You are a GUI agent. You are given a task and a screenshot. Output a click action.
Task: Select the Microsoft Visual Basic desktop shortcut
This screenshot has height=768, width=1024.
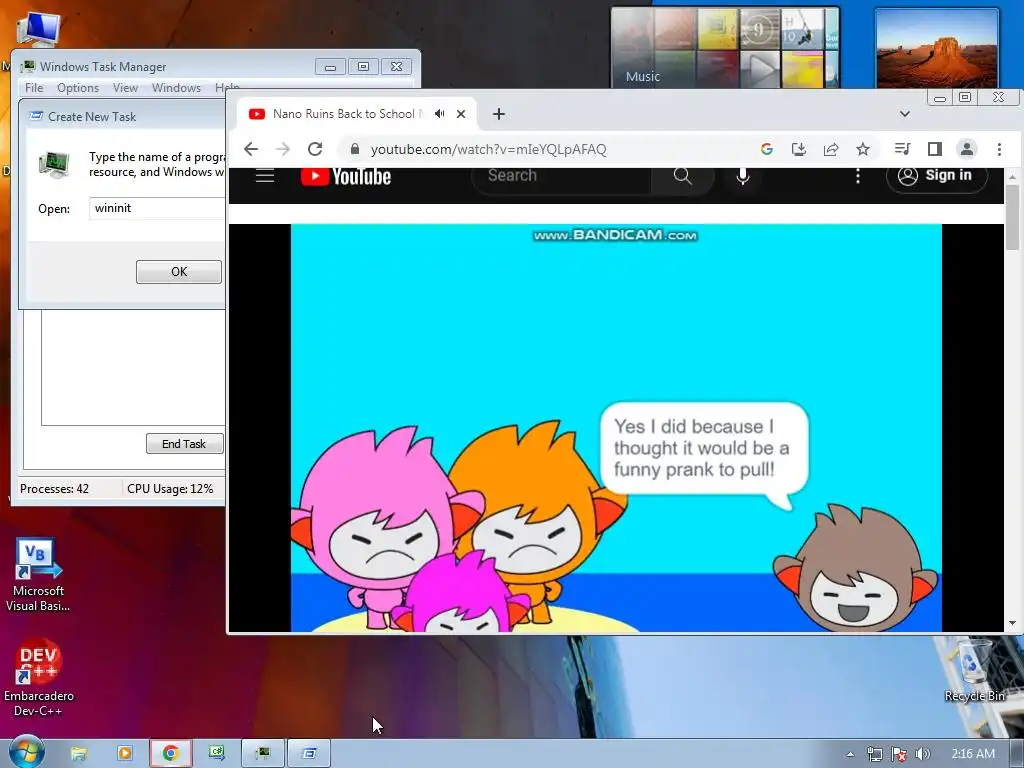[x=38, y=575]
